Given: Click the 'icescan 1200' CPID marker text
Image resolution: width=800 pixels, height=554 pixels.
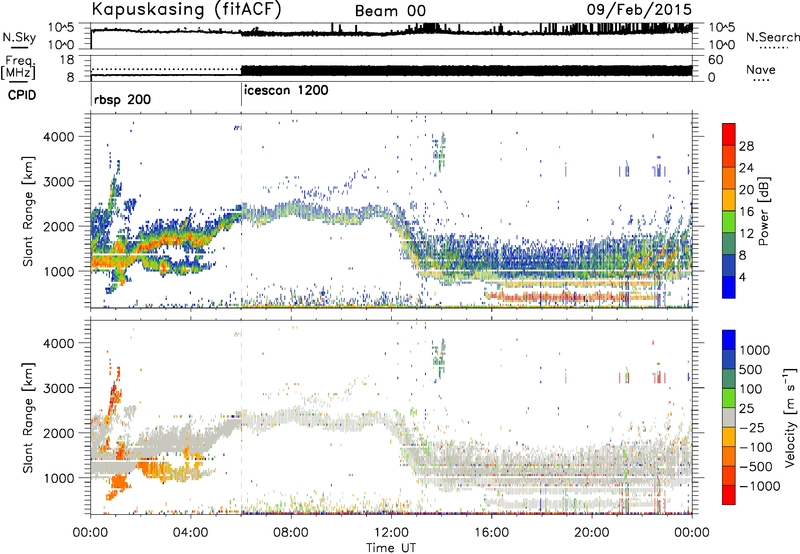Looking at the screenshot, I should [x=286, y=90].
